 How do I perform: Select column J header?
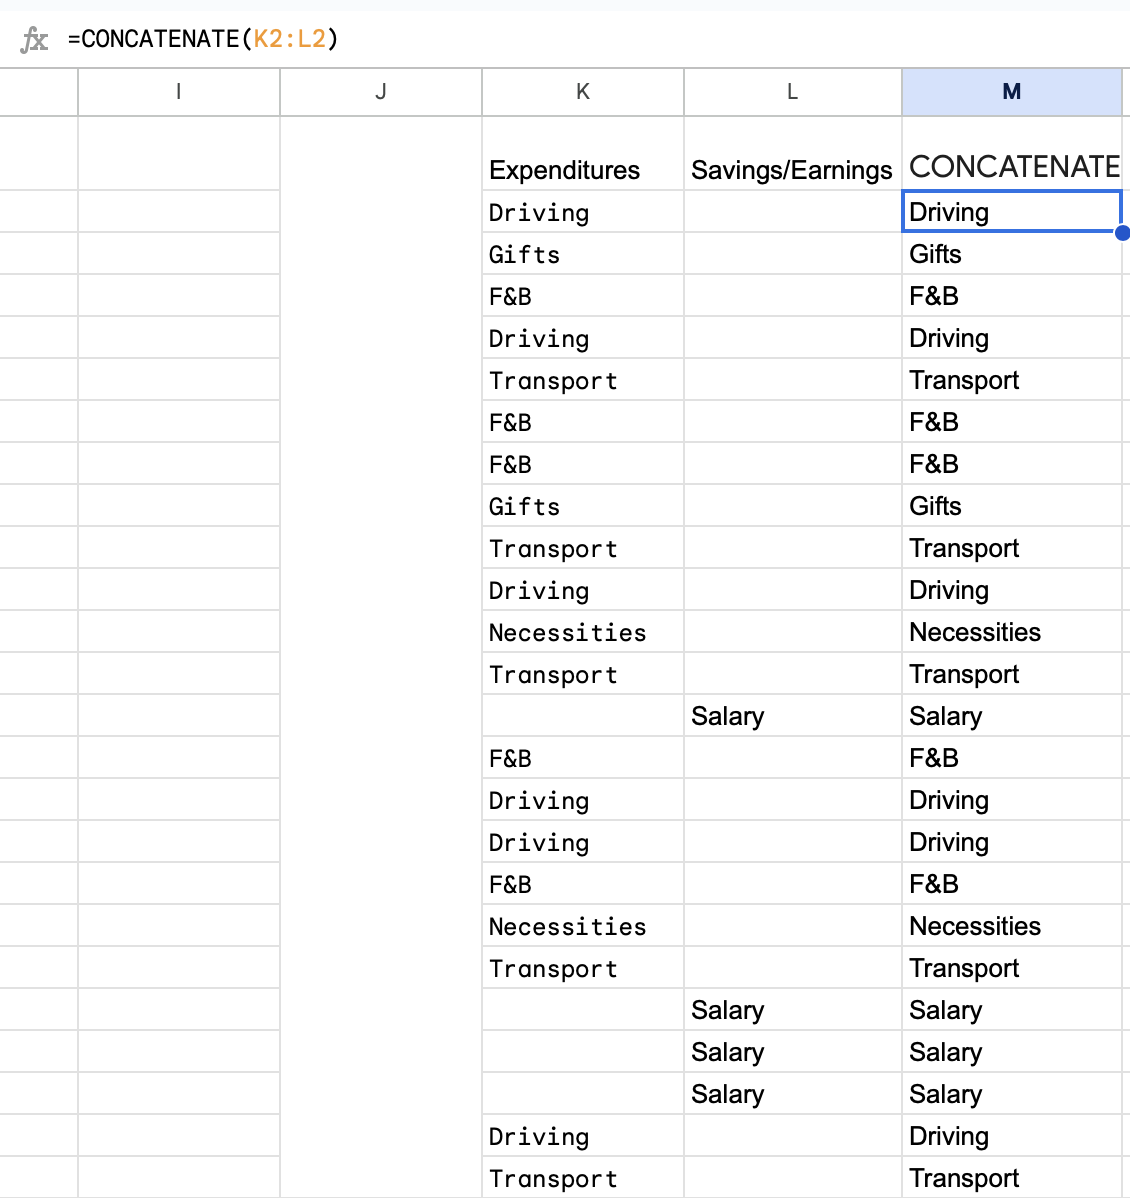tap(380, 92)
